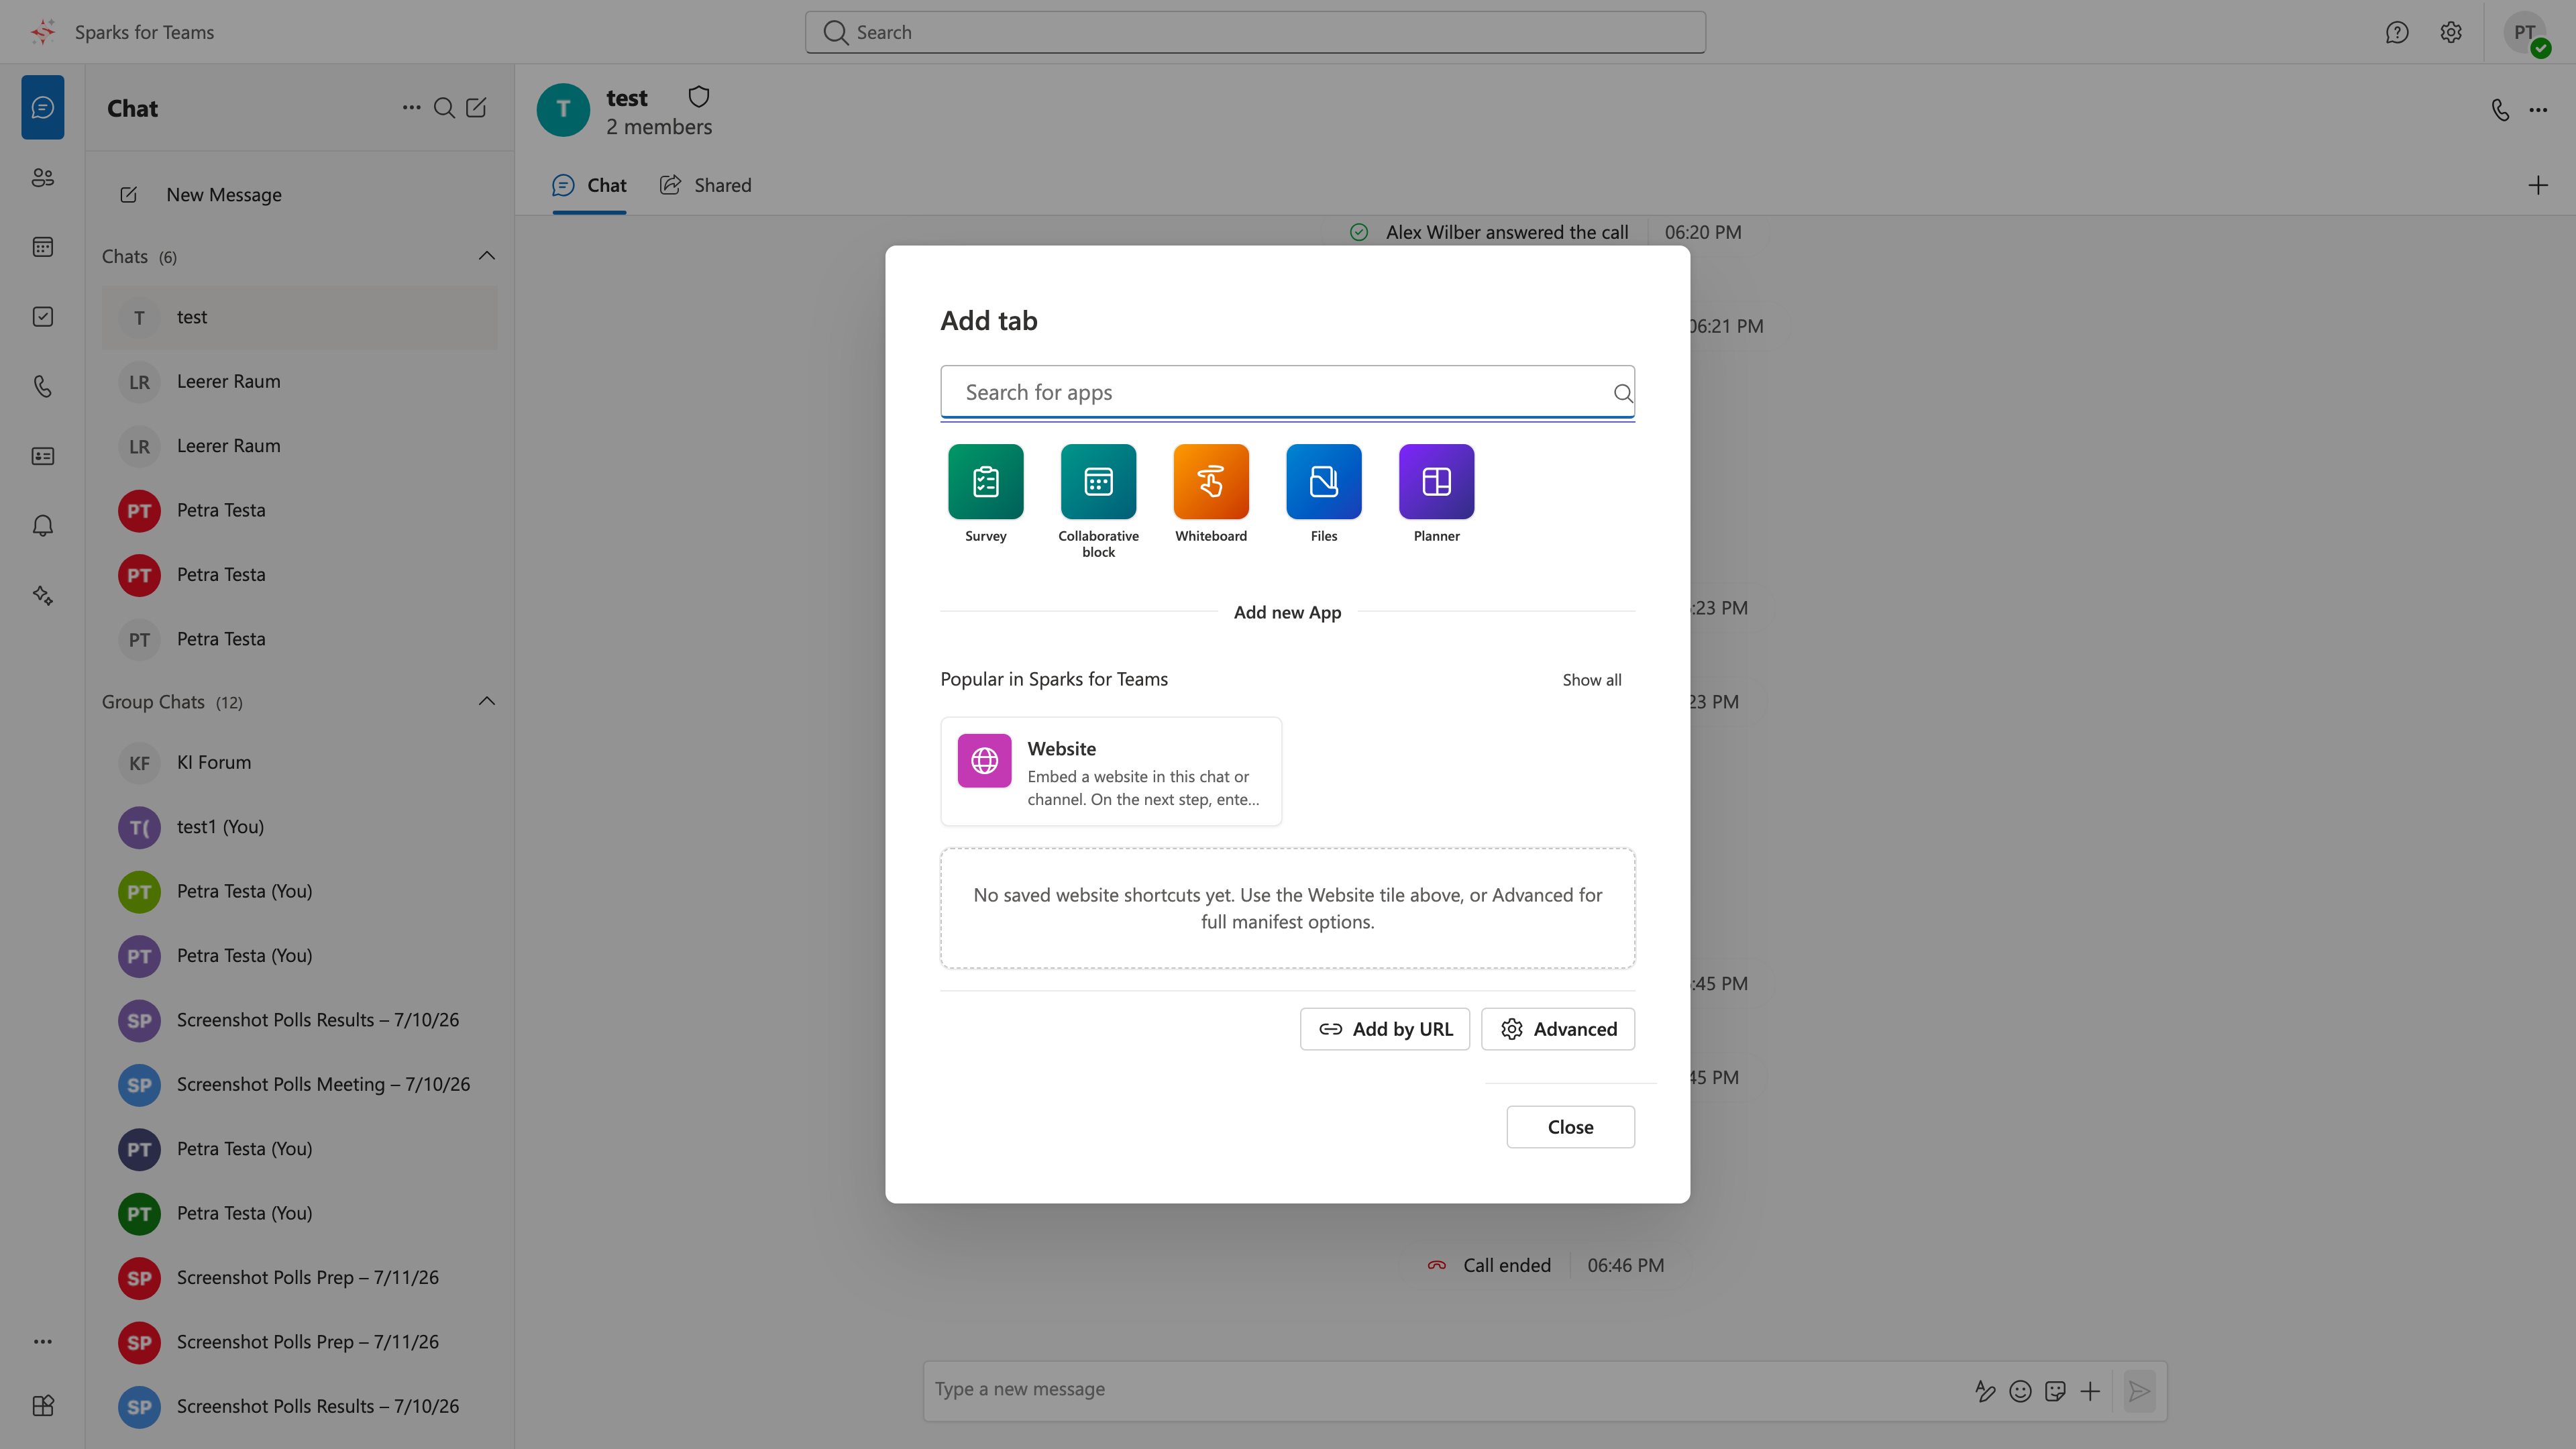Screen dimensions: 2576x1449
Task: Click Add by URL button
Action: point(1385,1029)
